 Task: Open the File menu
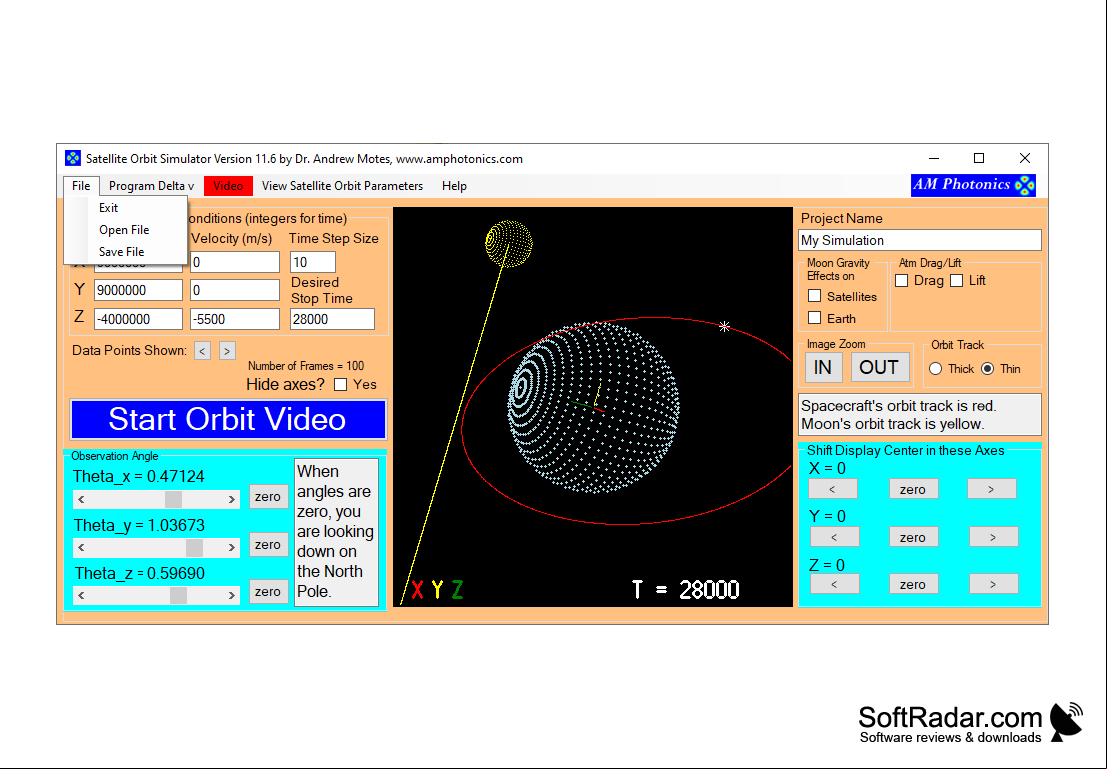click(81, 186)
